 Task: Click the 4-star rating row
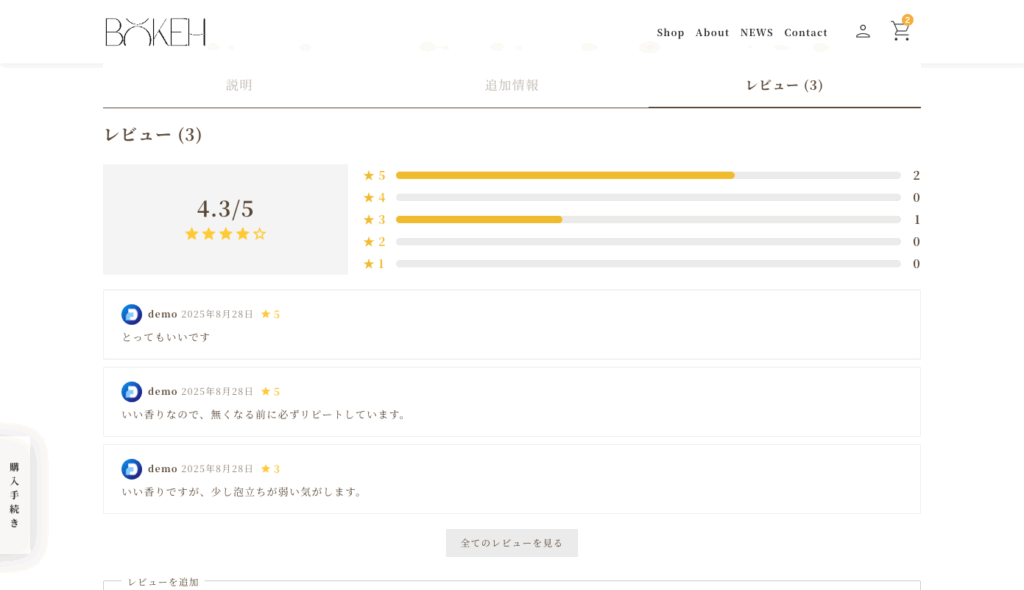click(647, 197)
